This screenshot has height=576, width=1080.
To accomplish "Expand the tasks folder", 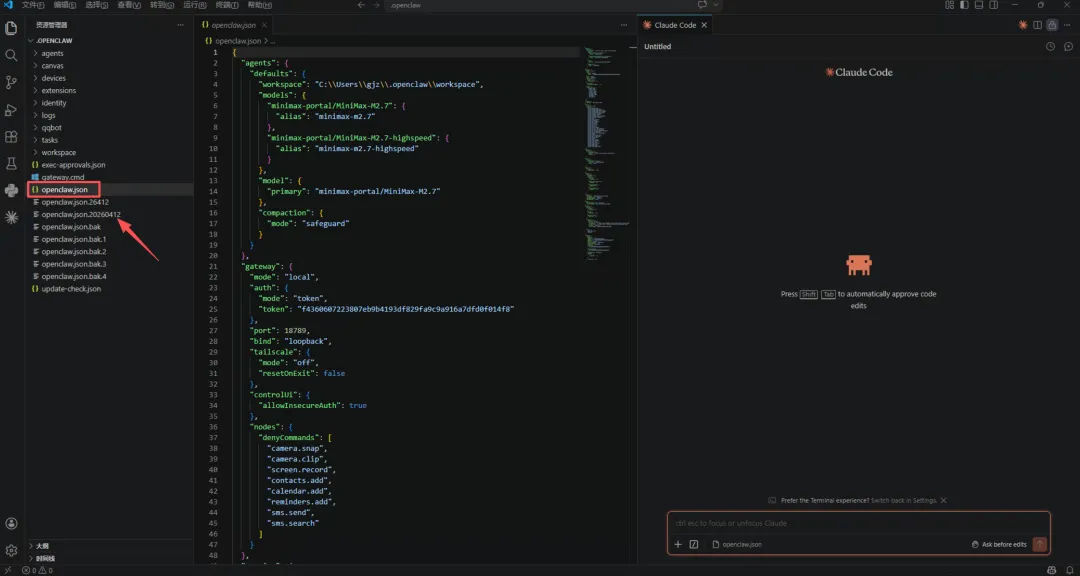I will click(x=110, y=140).
